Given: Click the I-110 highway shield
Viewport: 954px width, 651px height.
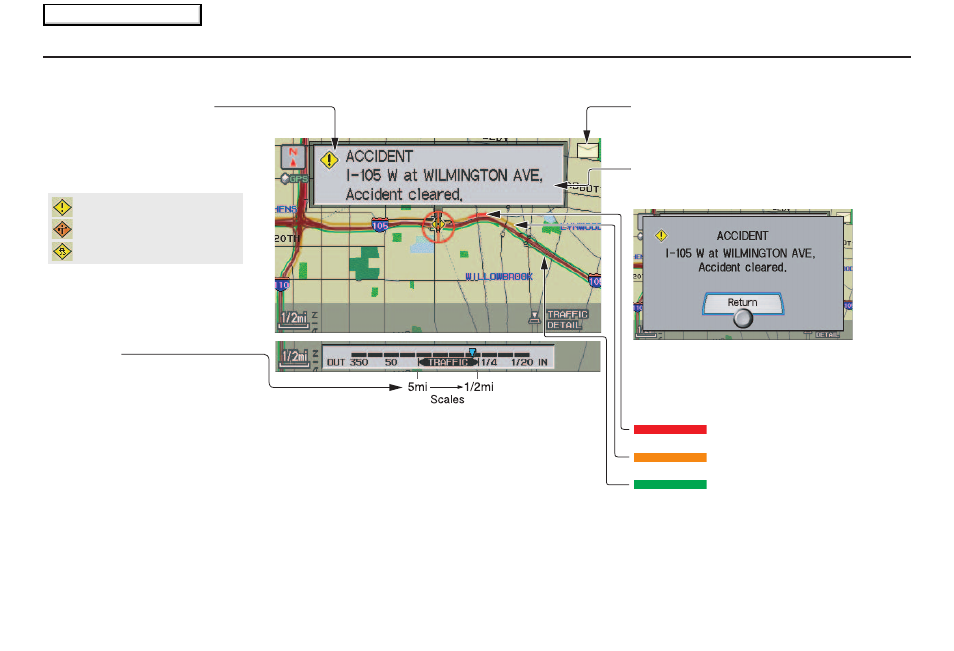Looking at the screenshot, I should (282, 285).
